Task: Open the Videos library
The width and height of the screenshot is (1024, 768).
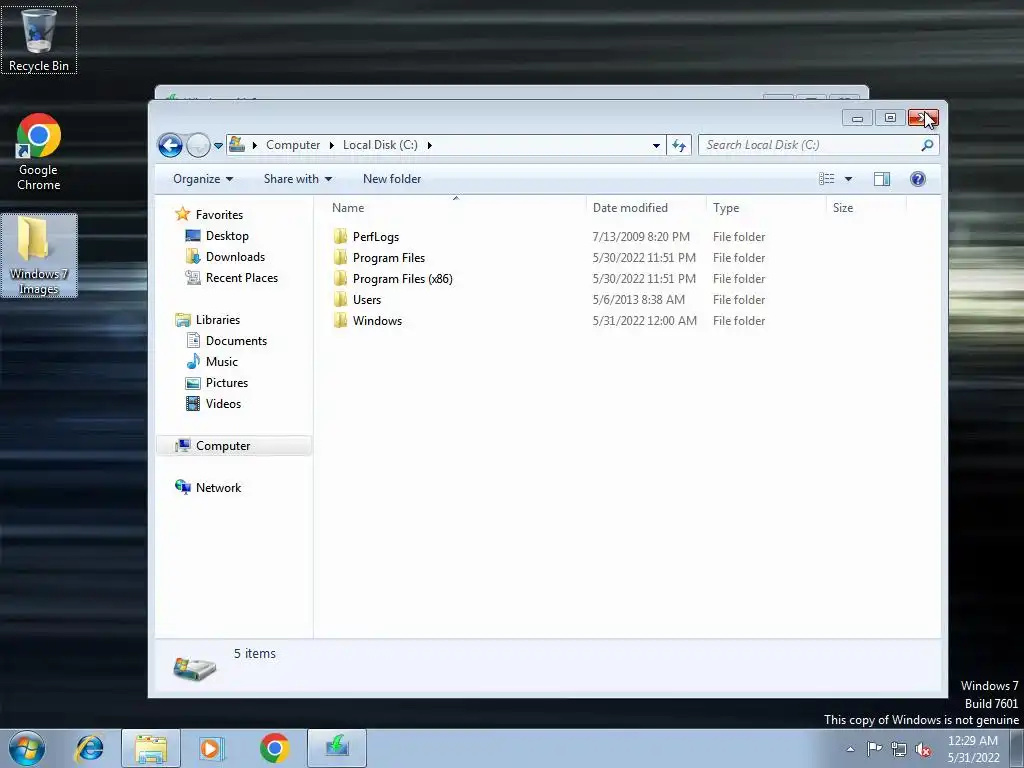Action: pyautogui.click(x=223, y=404)
